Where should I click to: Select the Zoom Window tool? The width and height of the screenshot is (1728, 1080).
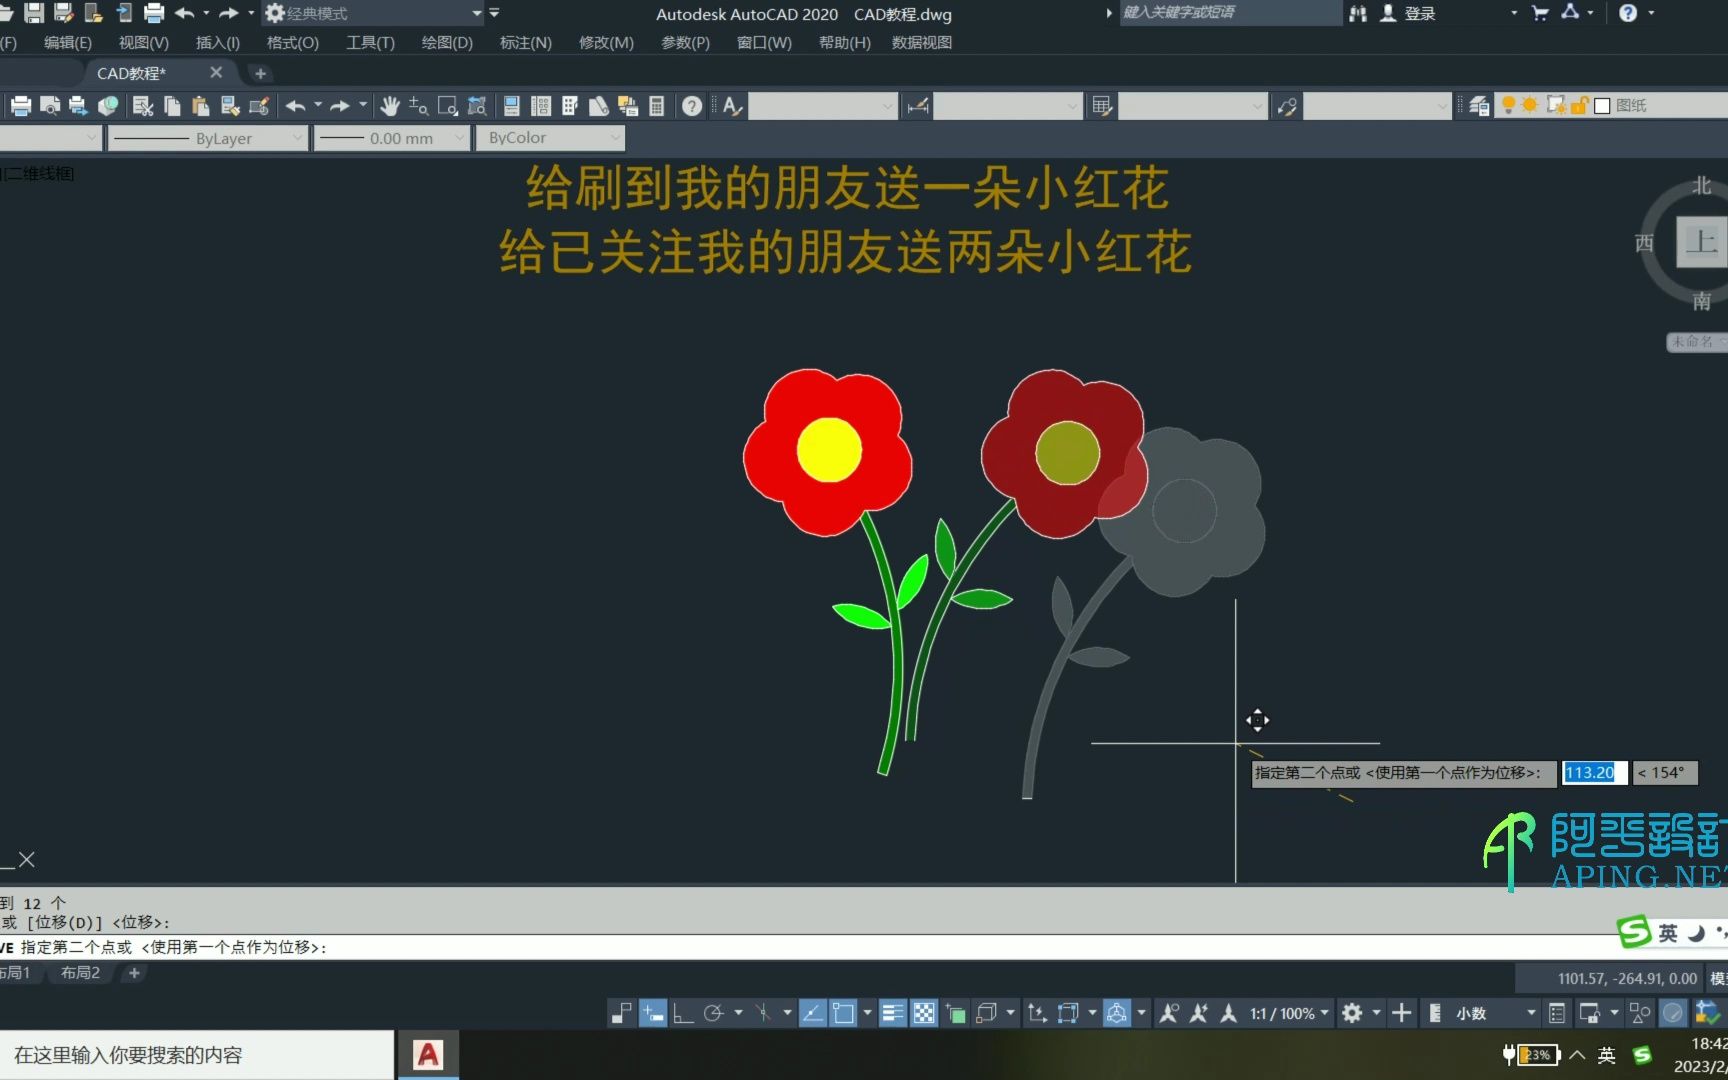448,106
